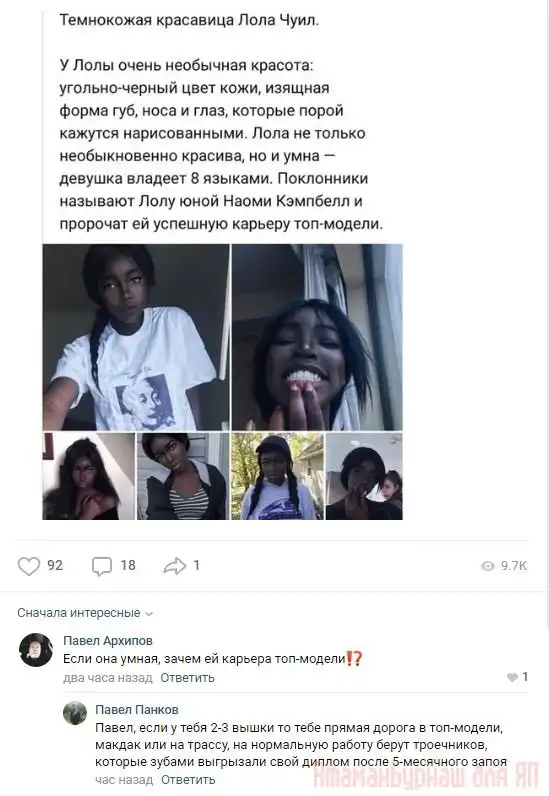
Task: Open Павел Панков's profile avatar
Action: coord(75,713)
